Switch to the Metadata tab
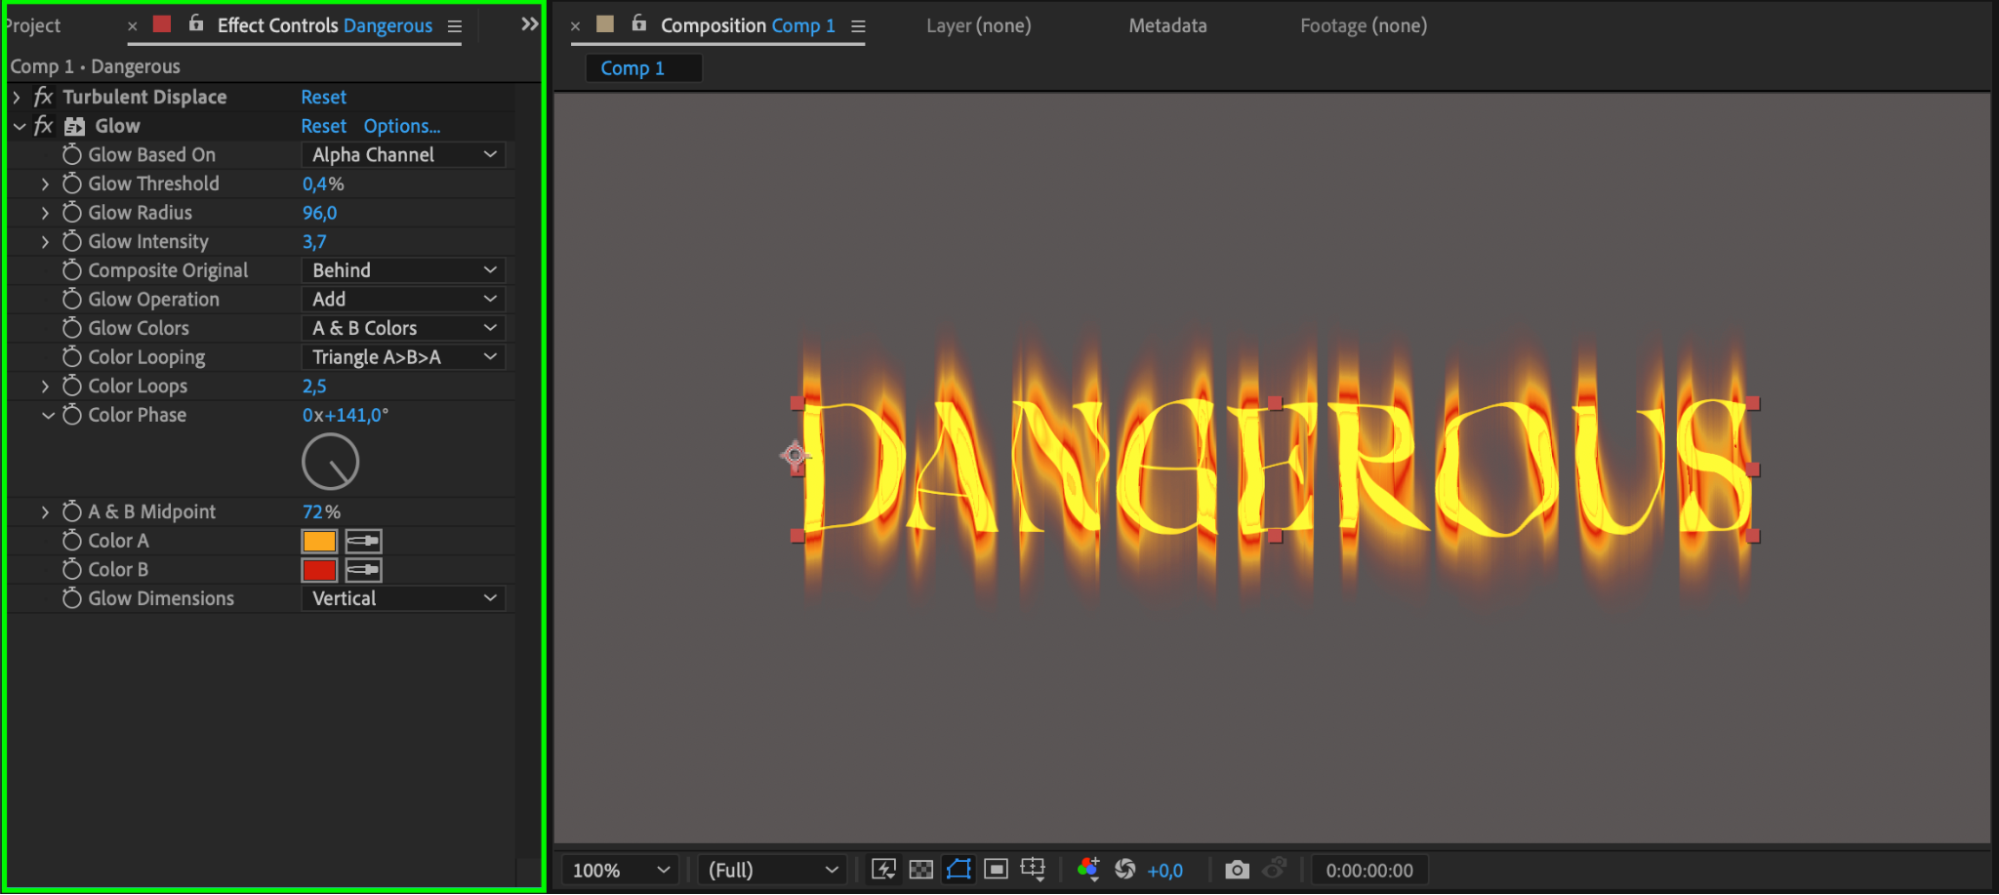This screenshot has width=1999, height=895. pos(1167,26)
